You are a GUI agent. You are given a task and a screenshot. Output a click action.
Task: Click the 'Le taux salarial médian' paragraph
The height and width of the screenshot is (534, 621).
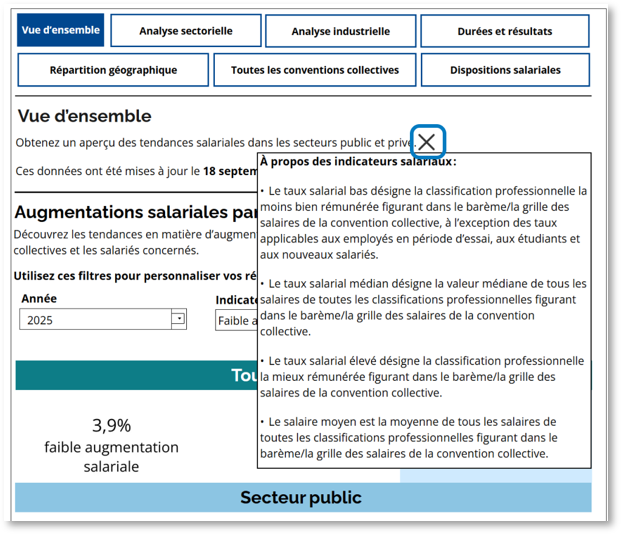pos(423,307)
